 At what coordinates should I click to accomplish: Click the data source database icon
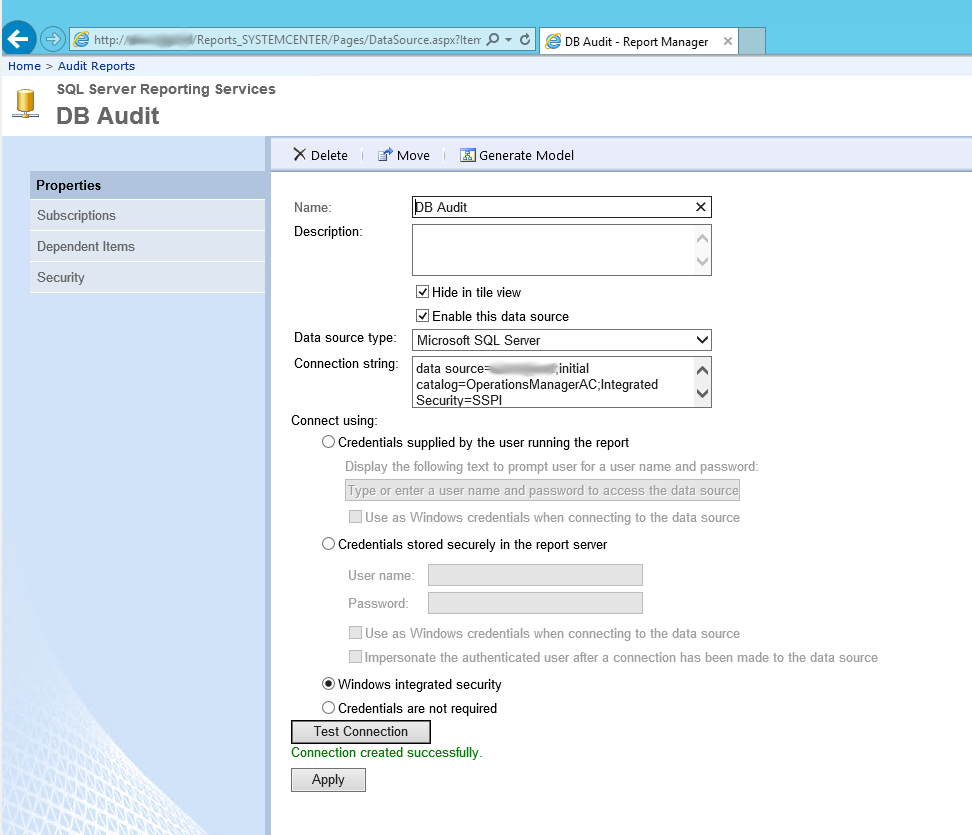[25, 104]
